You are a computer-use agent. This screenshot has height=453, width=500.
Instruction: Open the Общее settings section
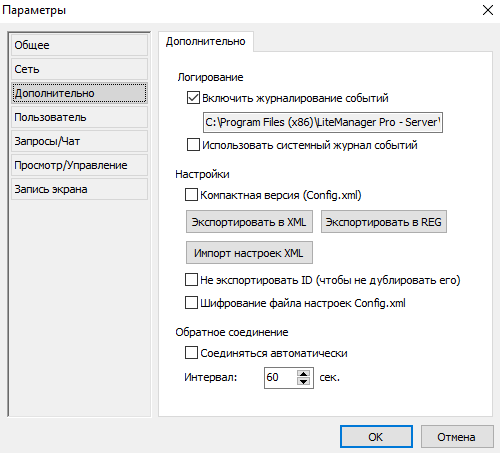tap(79, 45)
